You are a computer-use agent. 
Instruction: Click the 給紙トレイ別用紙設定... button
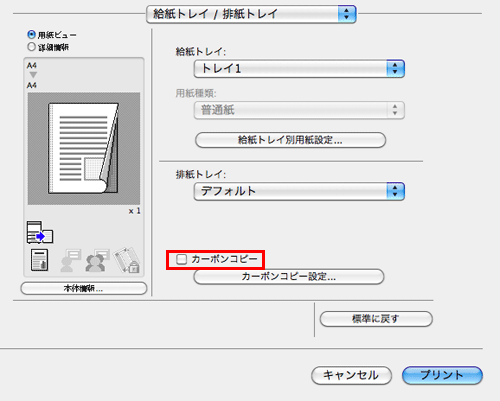(x=290, y=140)
